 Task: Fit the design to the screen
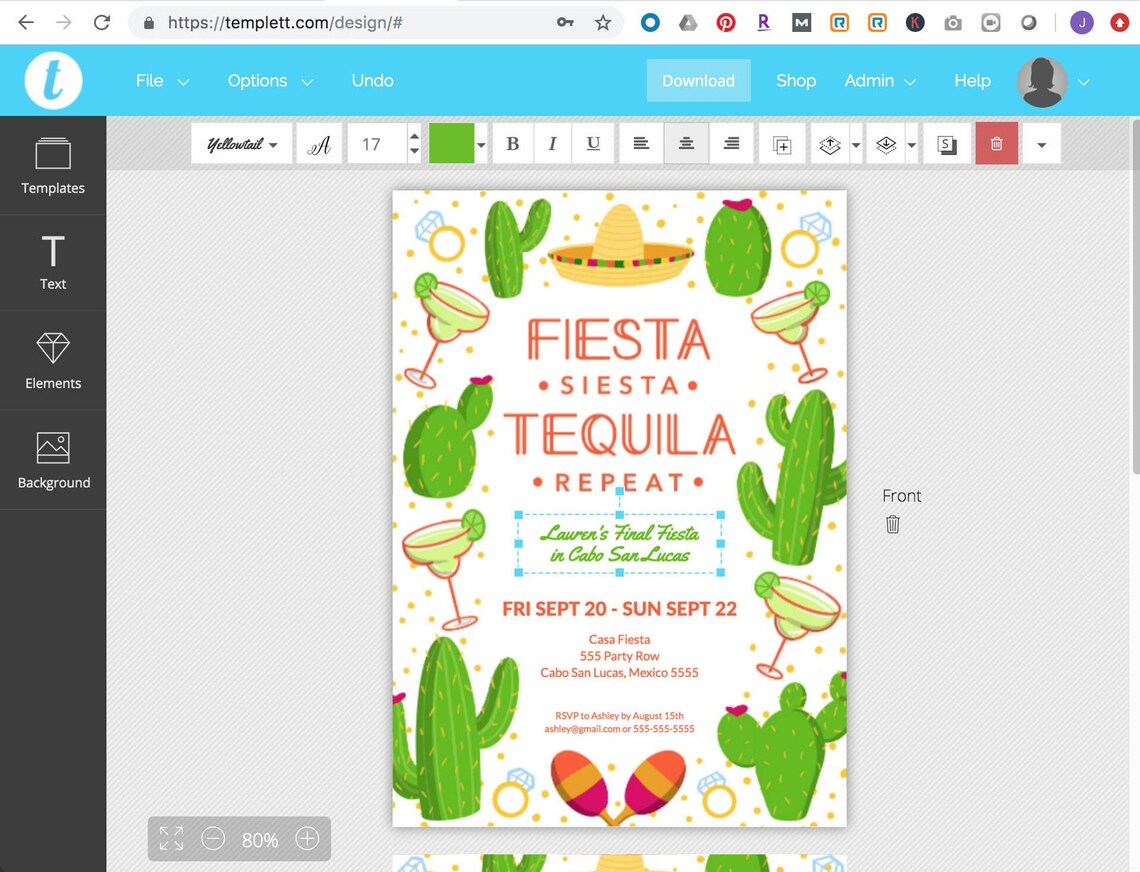point(170,839)
